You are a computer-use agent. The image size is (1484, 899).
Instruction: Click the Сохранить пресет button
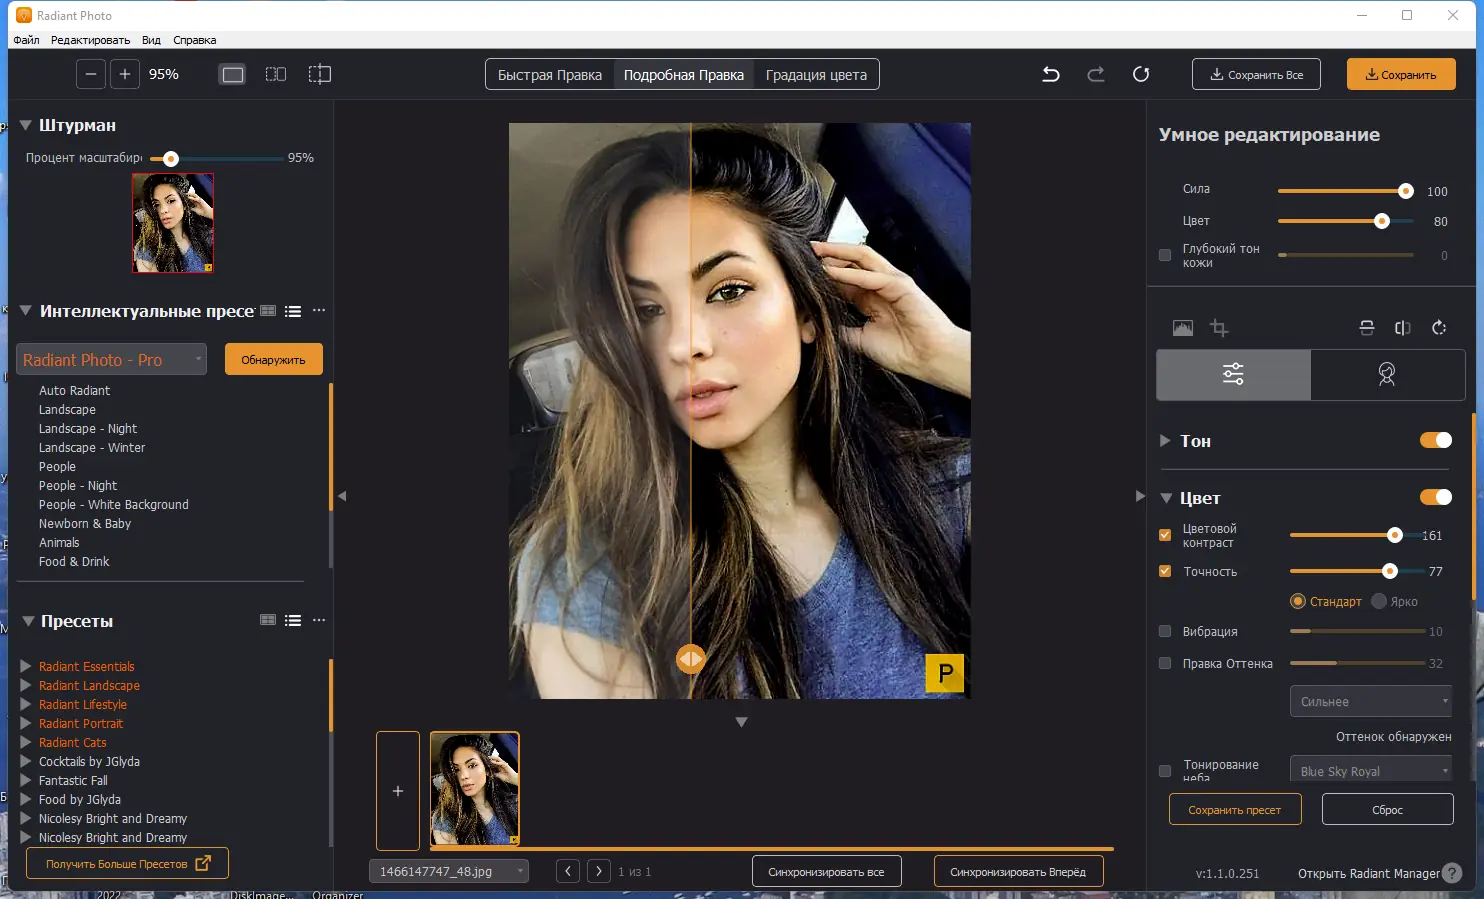[1234, 810]
